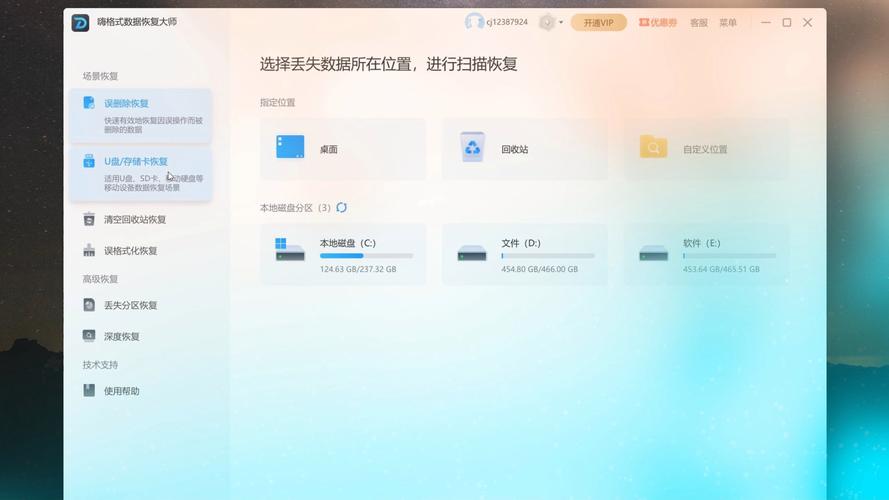Image resolution: width=889 pixels, height=500 pixels.
Task: Click the 453.64 GB/465.51 GB text
Action: click(x=721, y=269)
